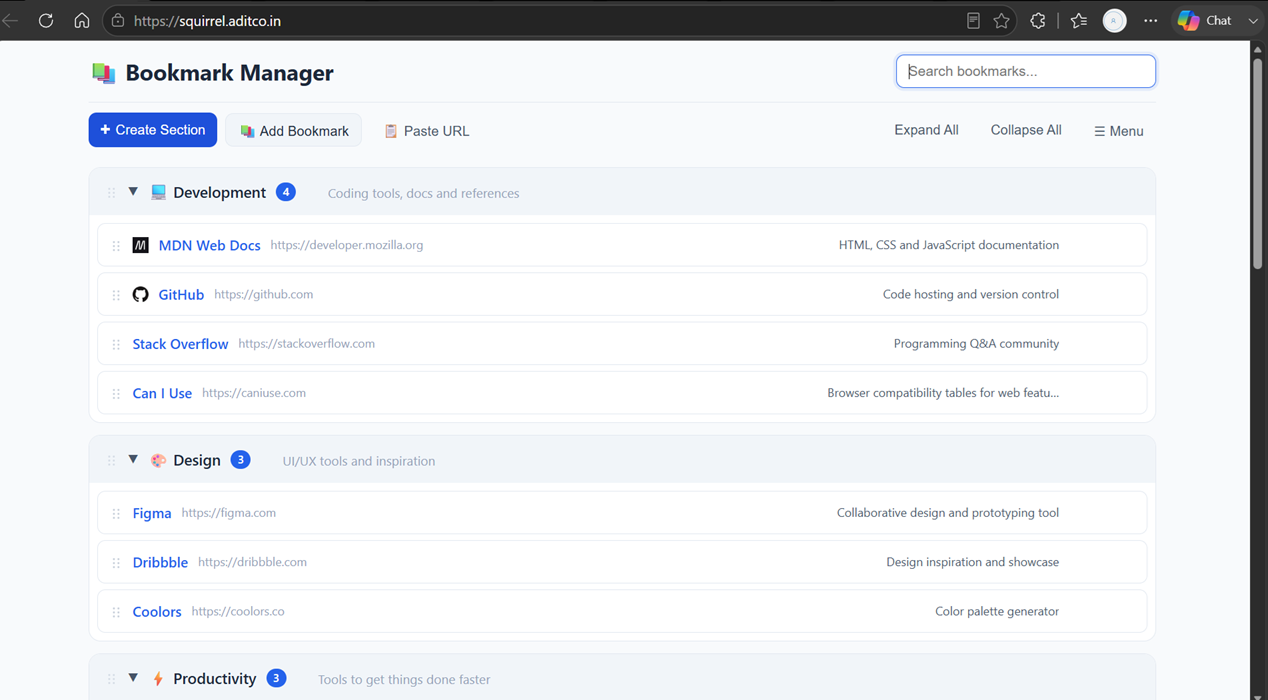Click drag handle on MDN Web Docs row
Image resolution: width=1268 pixels, height=700 pixels.
(116, 246)
